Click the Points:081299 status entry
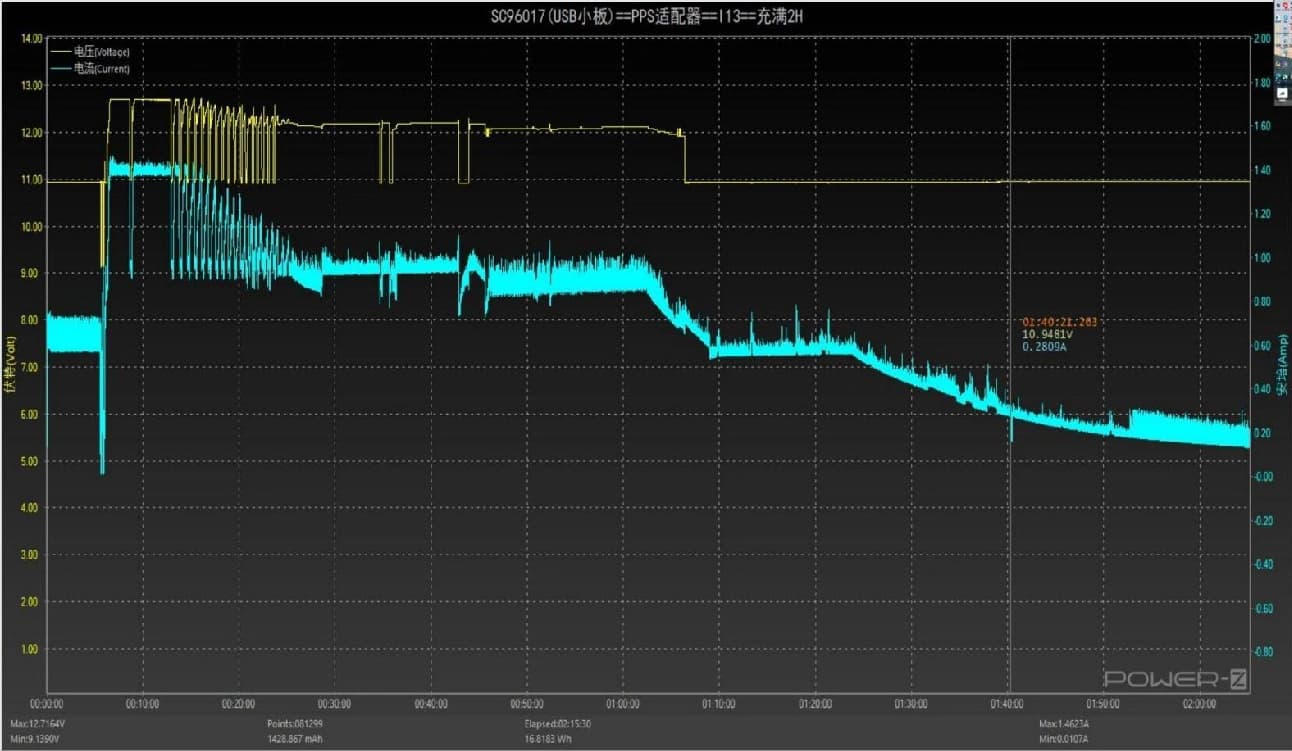Image resolution: width=1292 pixels, height=751 pixels. (x=296, y=724)
